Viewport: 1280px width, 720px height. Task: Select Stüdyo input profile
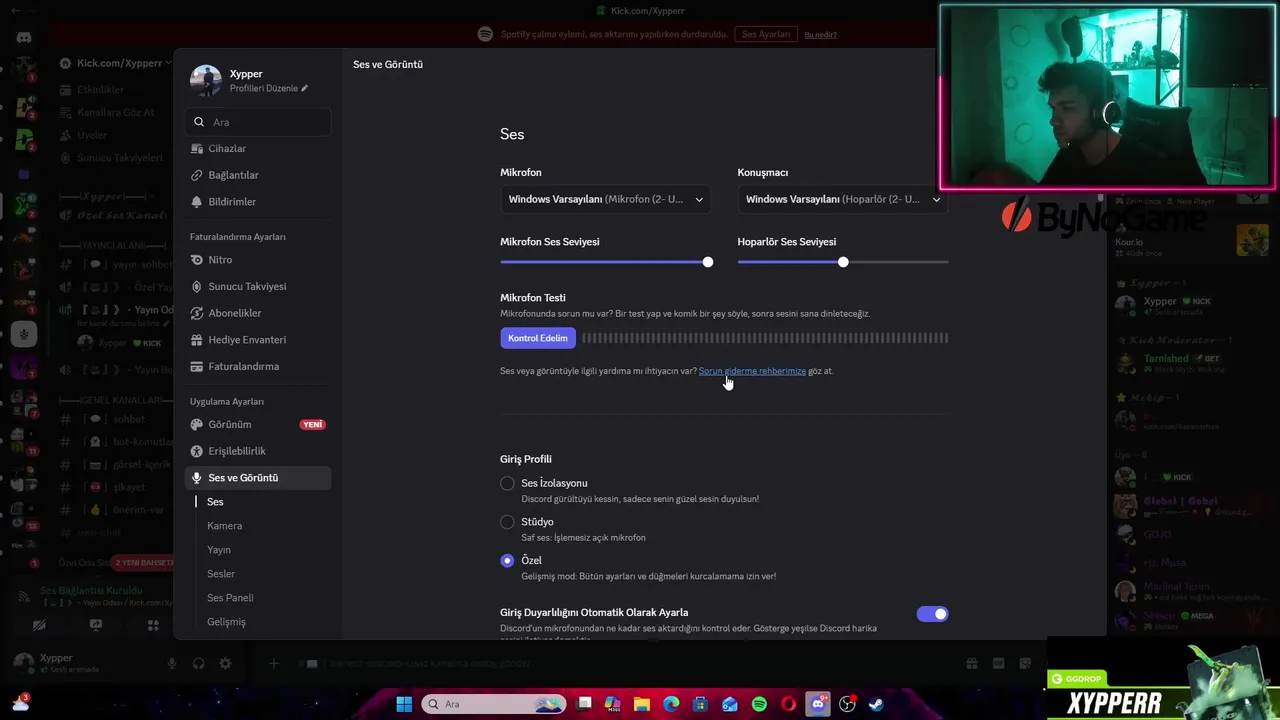[507, 522]
